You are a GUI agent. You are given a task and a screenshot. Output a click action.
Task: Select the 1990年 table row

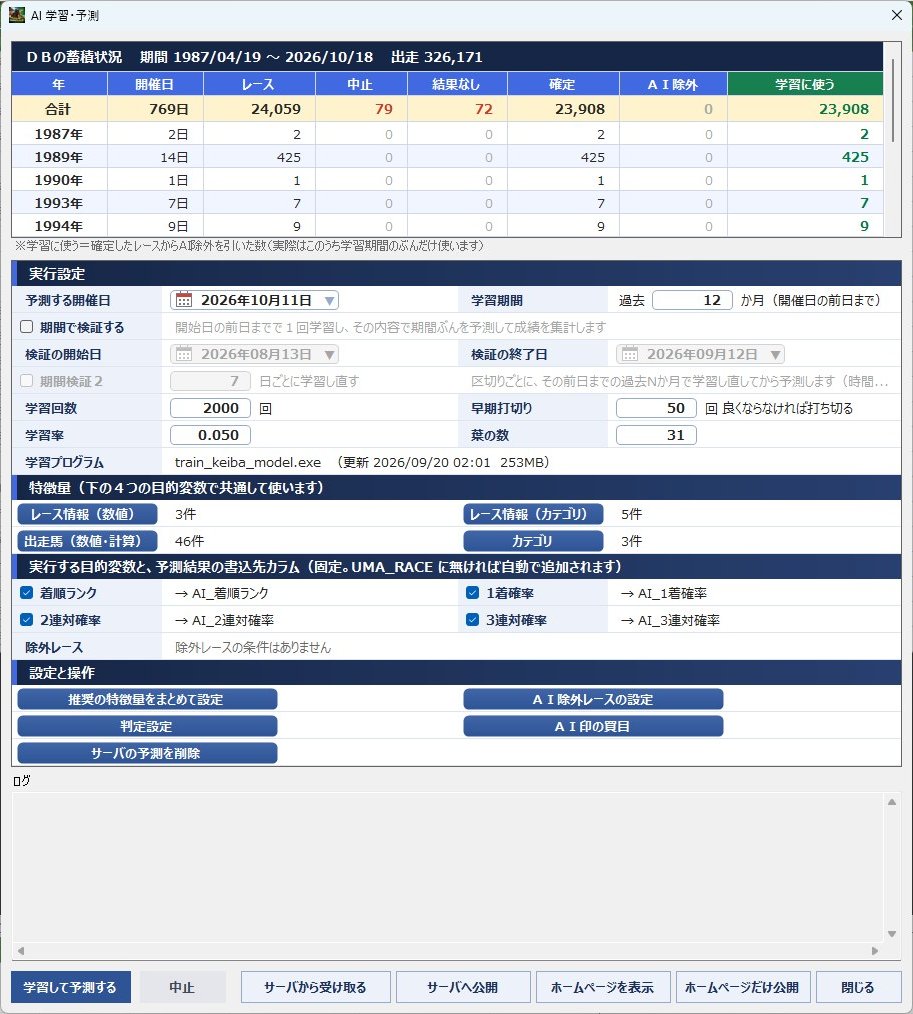(447, 180)
